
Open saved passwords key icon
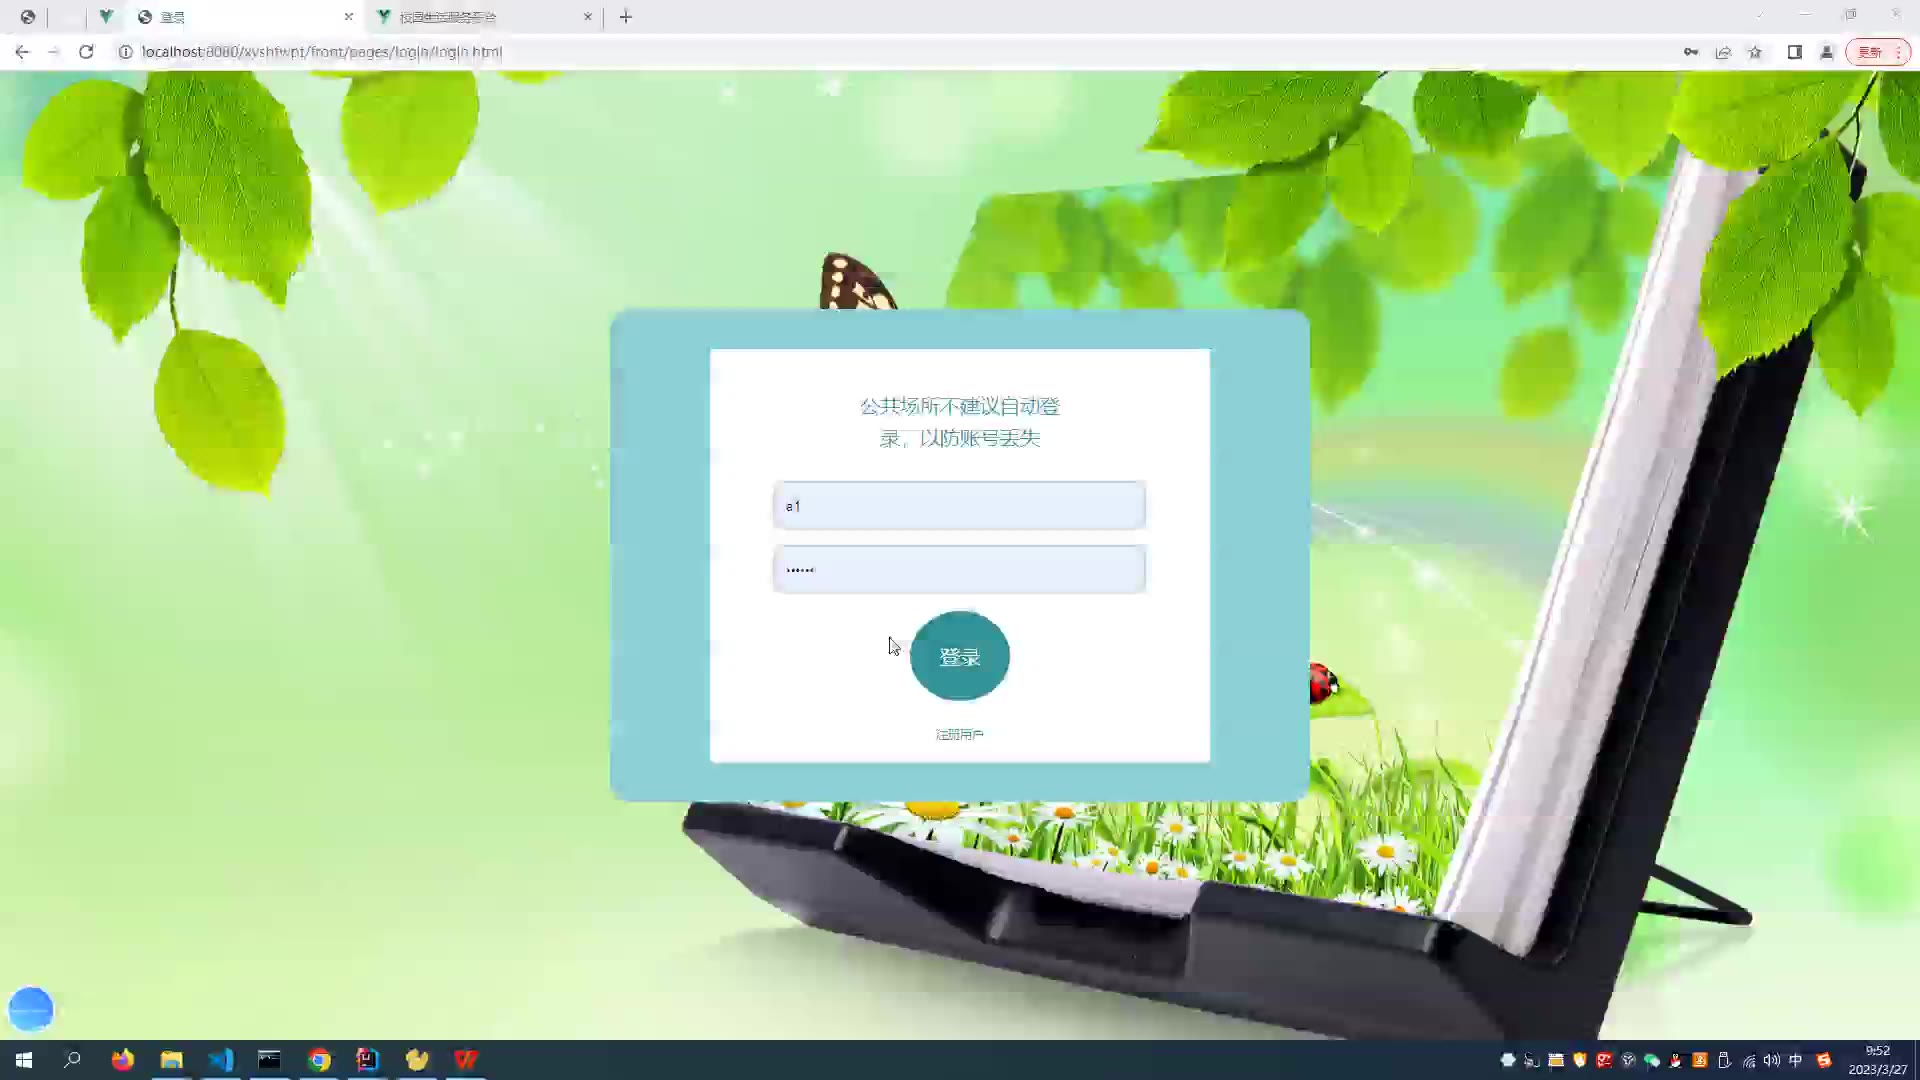[1691, 52]
